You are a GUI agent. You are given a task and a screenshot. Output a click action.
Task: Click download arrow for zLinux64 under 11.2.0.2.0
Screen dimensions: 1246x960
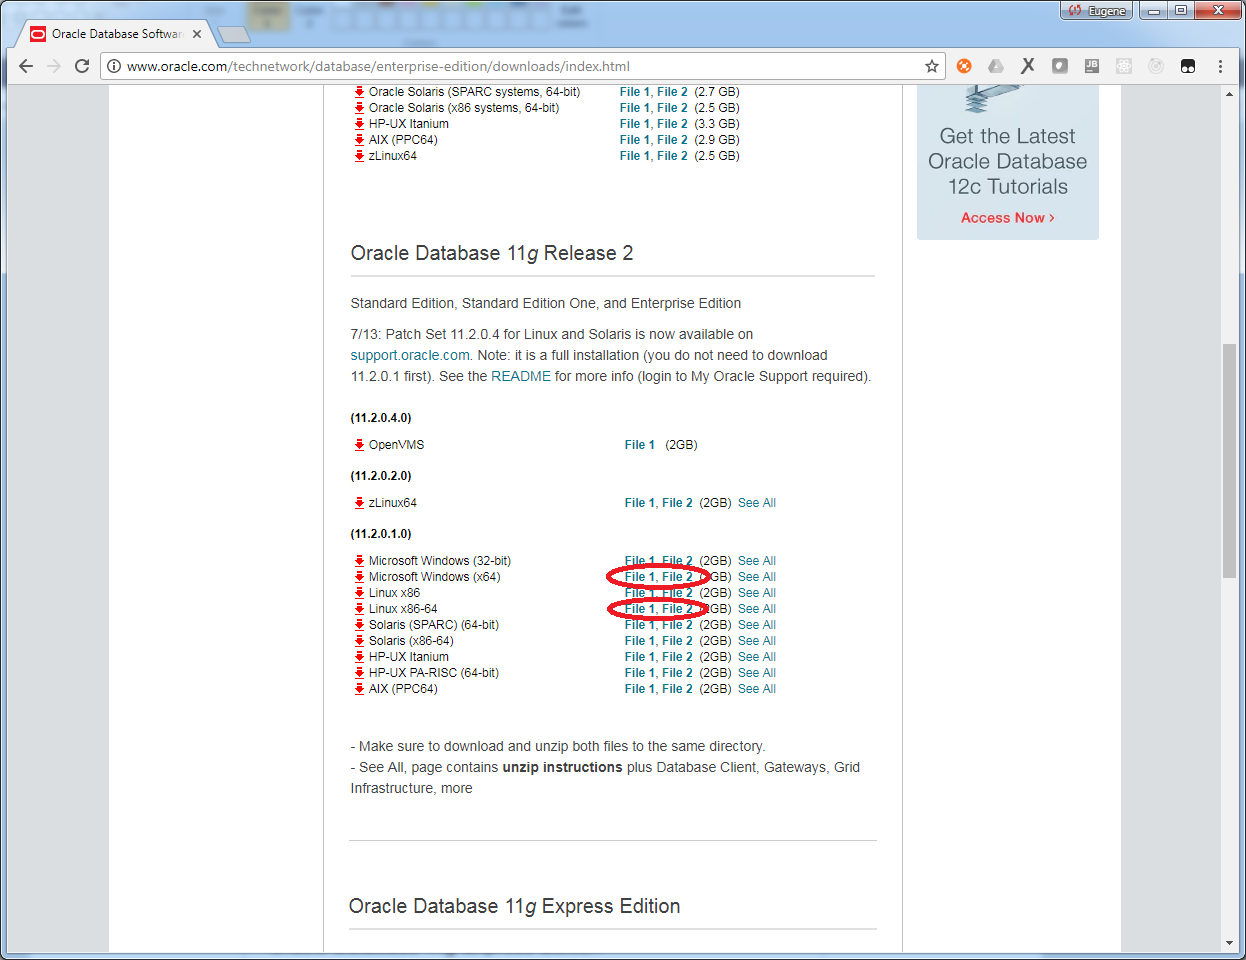[359, 503]
